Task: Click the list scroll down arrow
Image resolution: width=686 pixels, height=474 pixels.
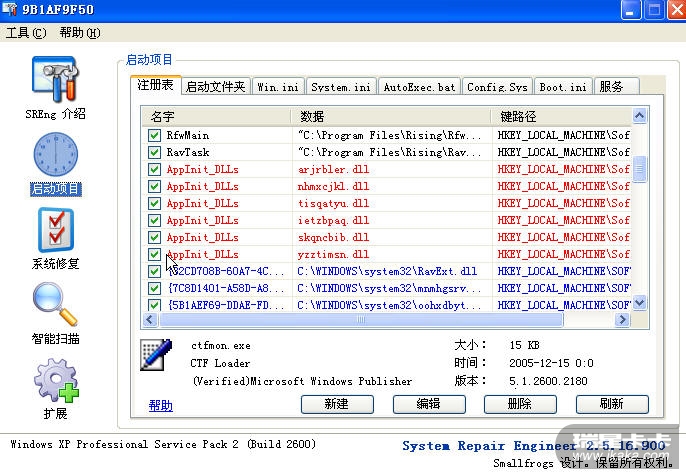Action: click(639, 303)
